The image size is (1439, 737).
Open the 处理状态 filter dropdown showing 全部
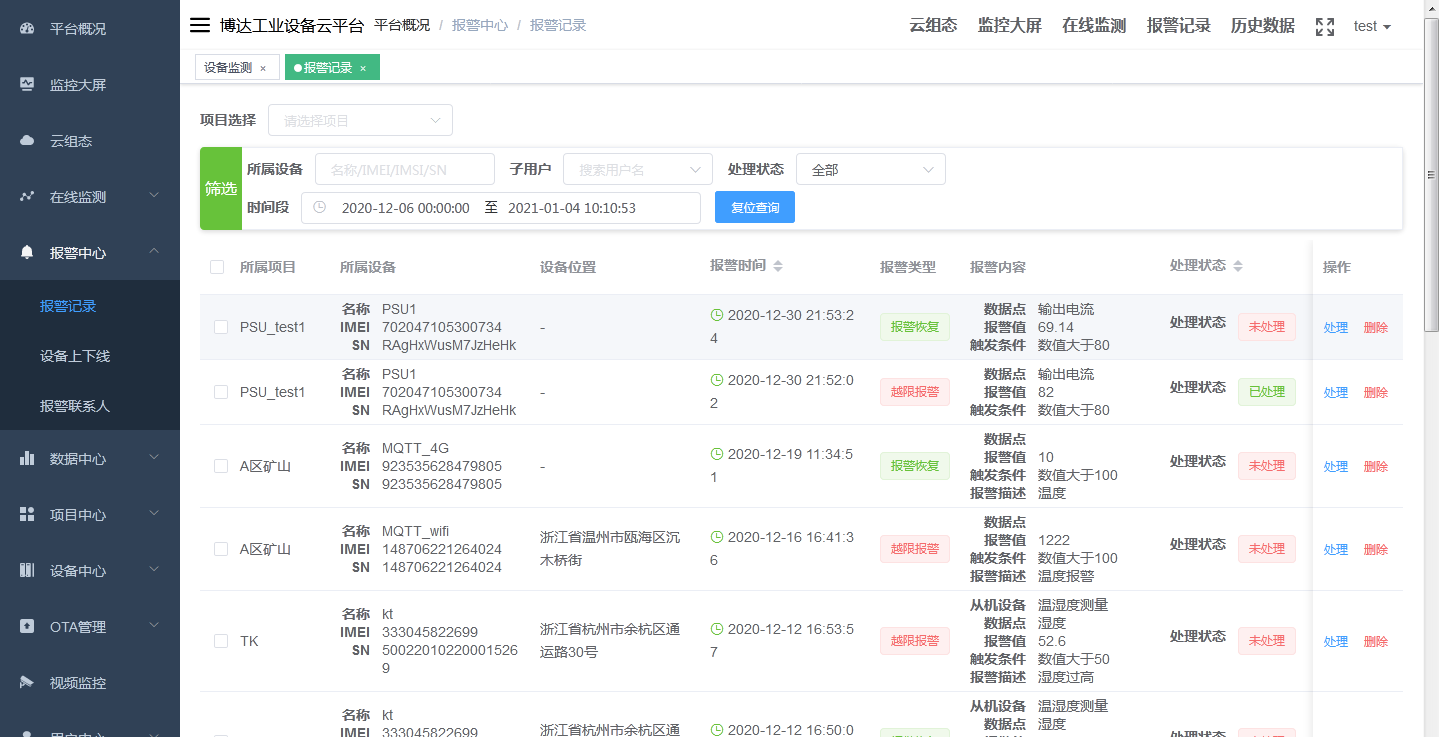pyautogui.click(x=870, y=170)
